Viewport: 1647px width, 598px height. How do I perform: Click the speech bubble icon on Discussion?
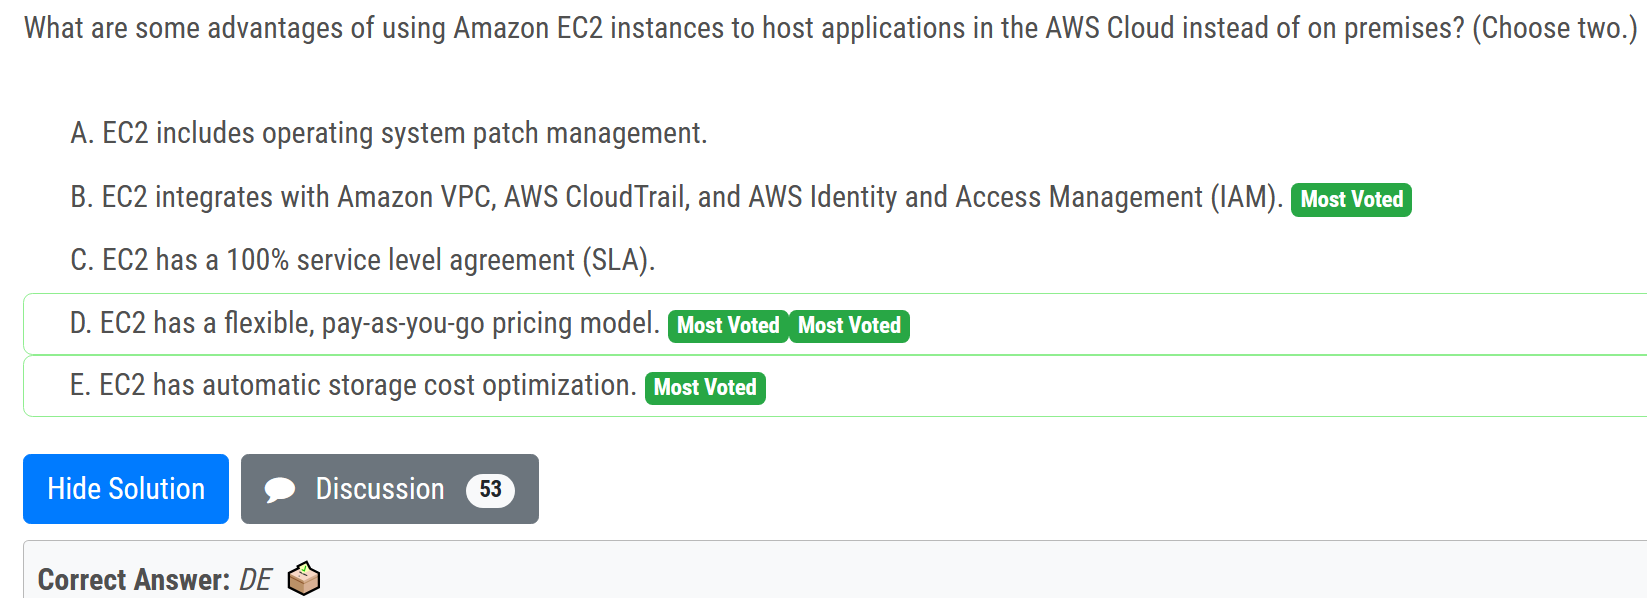pyautogui.click(x=280, y=489)
